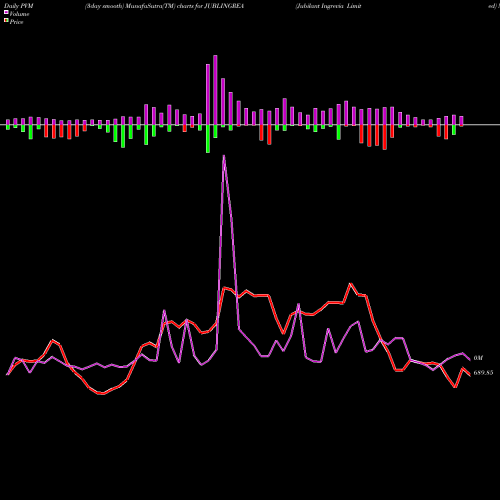Click the 689.85 price value label
Screen dimensions: 500x500
coord(483,373)
